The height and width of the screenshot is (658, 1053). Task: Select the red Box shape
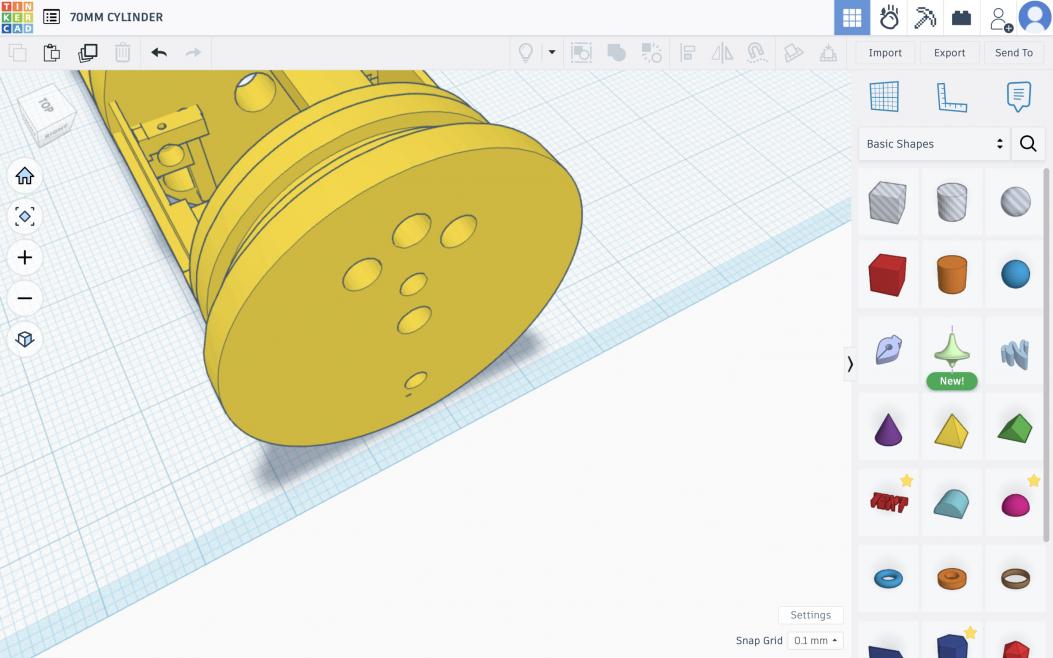886,273
